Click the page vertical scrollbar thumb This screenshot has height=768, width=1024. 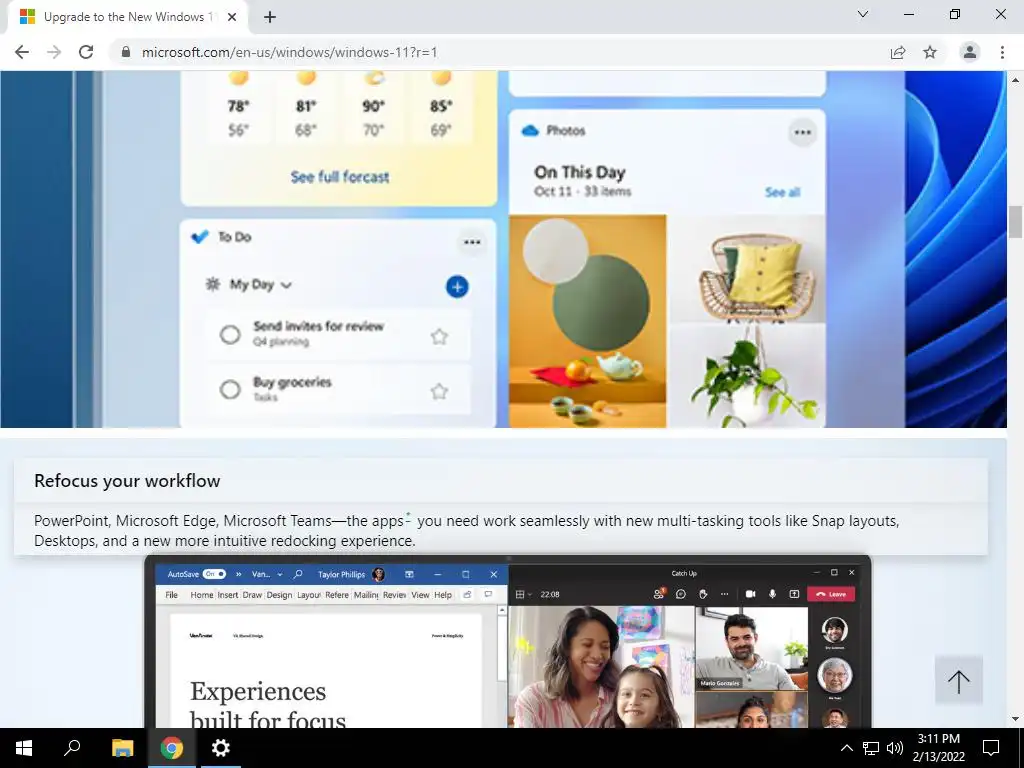click(1015, 222)
